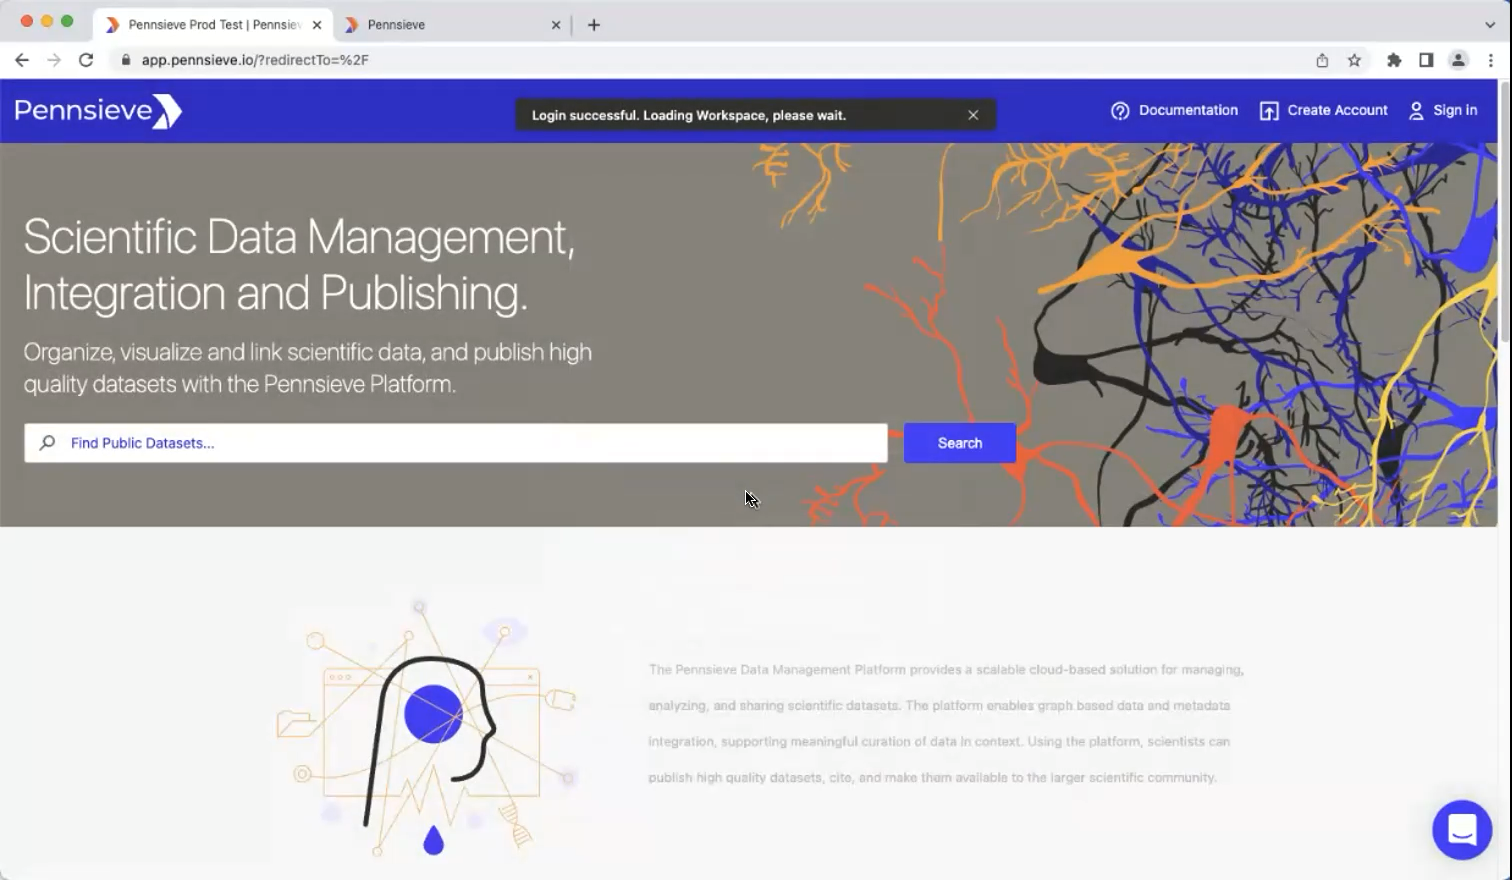Expand the tab search chevron
Viewport: 1512px width, 880px height.
tap(1490, 25)
